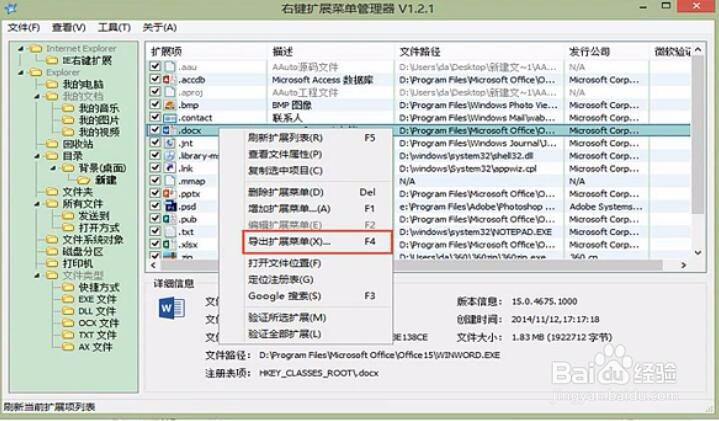Toggle the .bmp extension checkbox
Screen dimensions: 719x421
[x=155, y=105]
